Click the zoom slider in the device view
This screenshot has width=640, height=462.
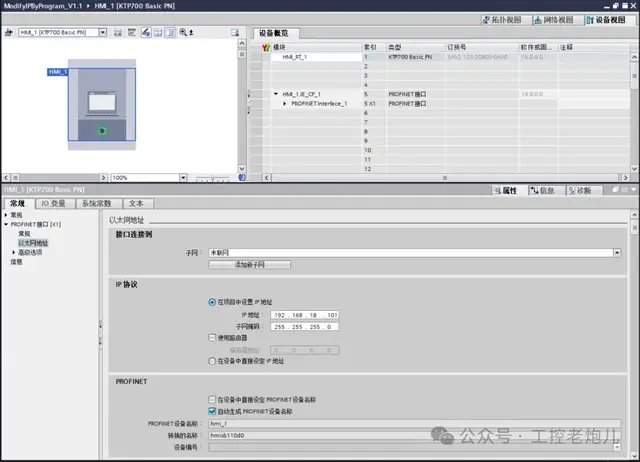[x=212, y=178]
